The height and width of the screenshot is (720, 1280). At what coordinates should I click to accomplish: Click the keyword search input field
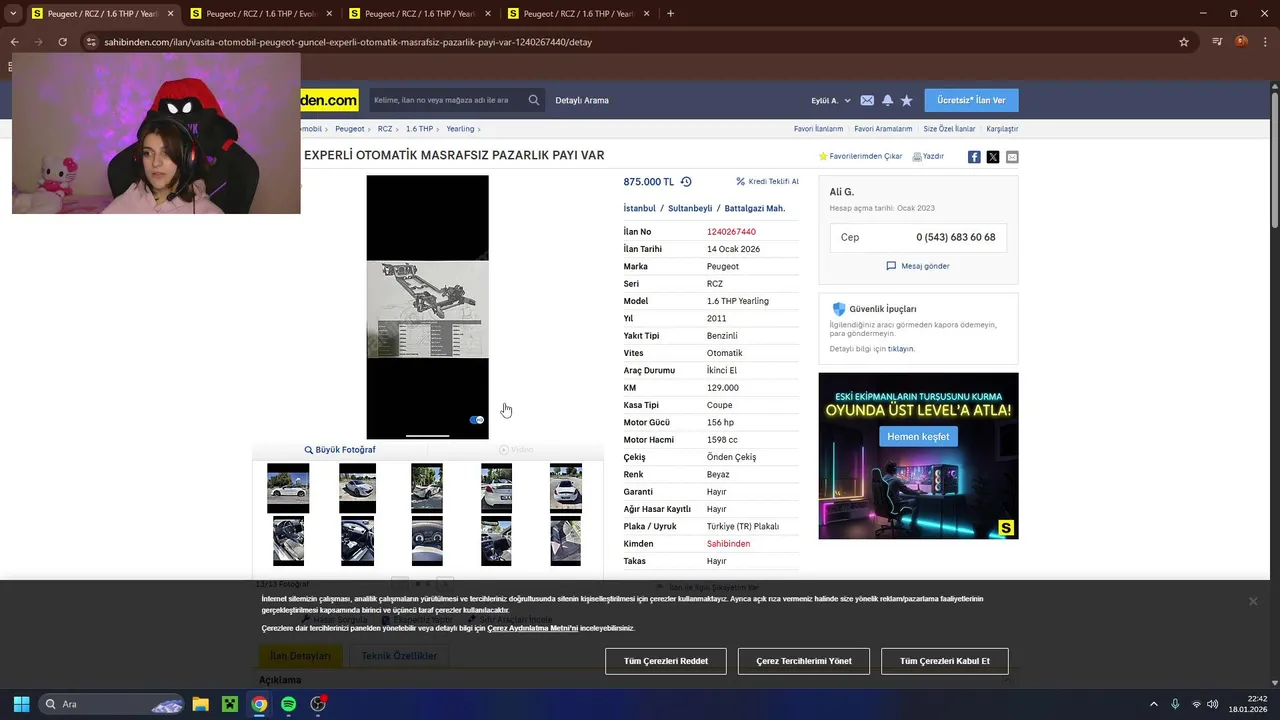447,100
